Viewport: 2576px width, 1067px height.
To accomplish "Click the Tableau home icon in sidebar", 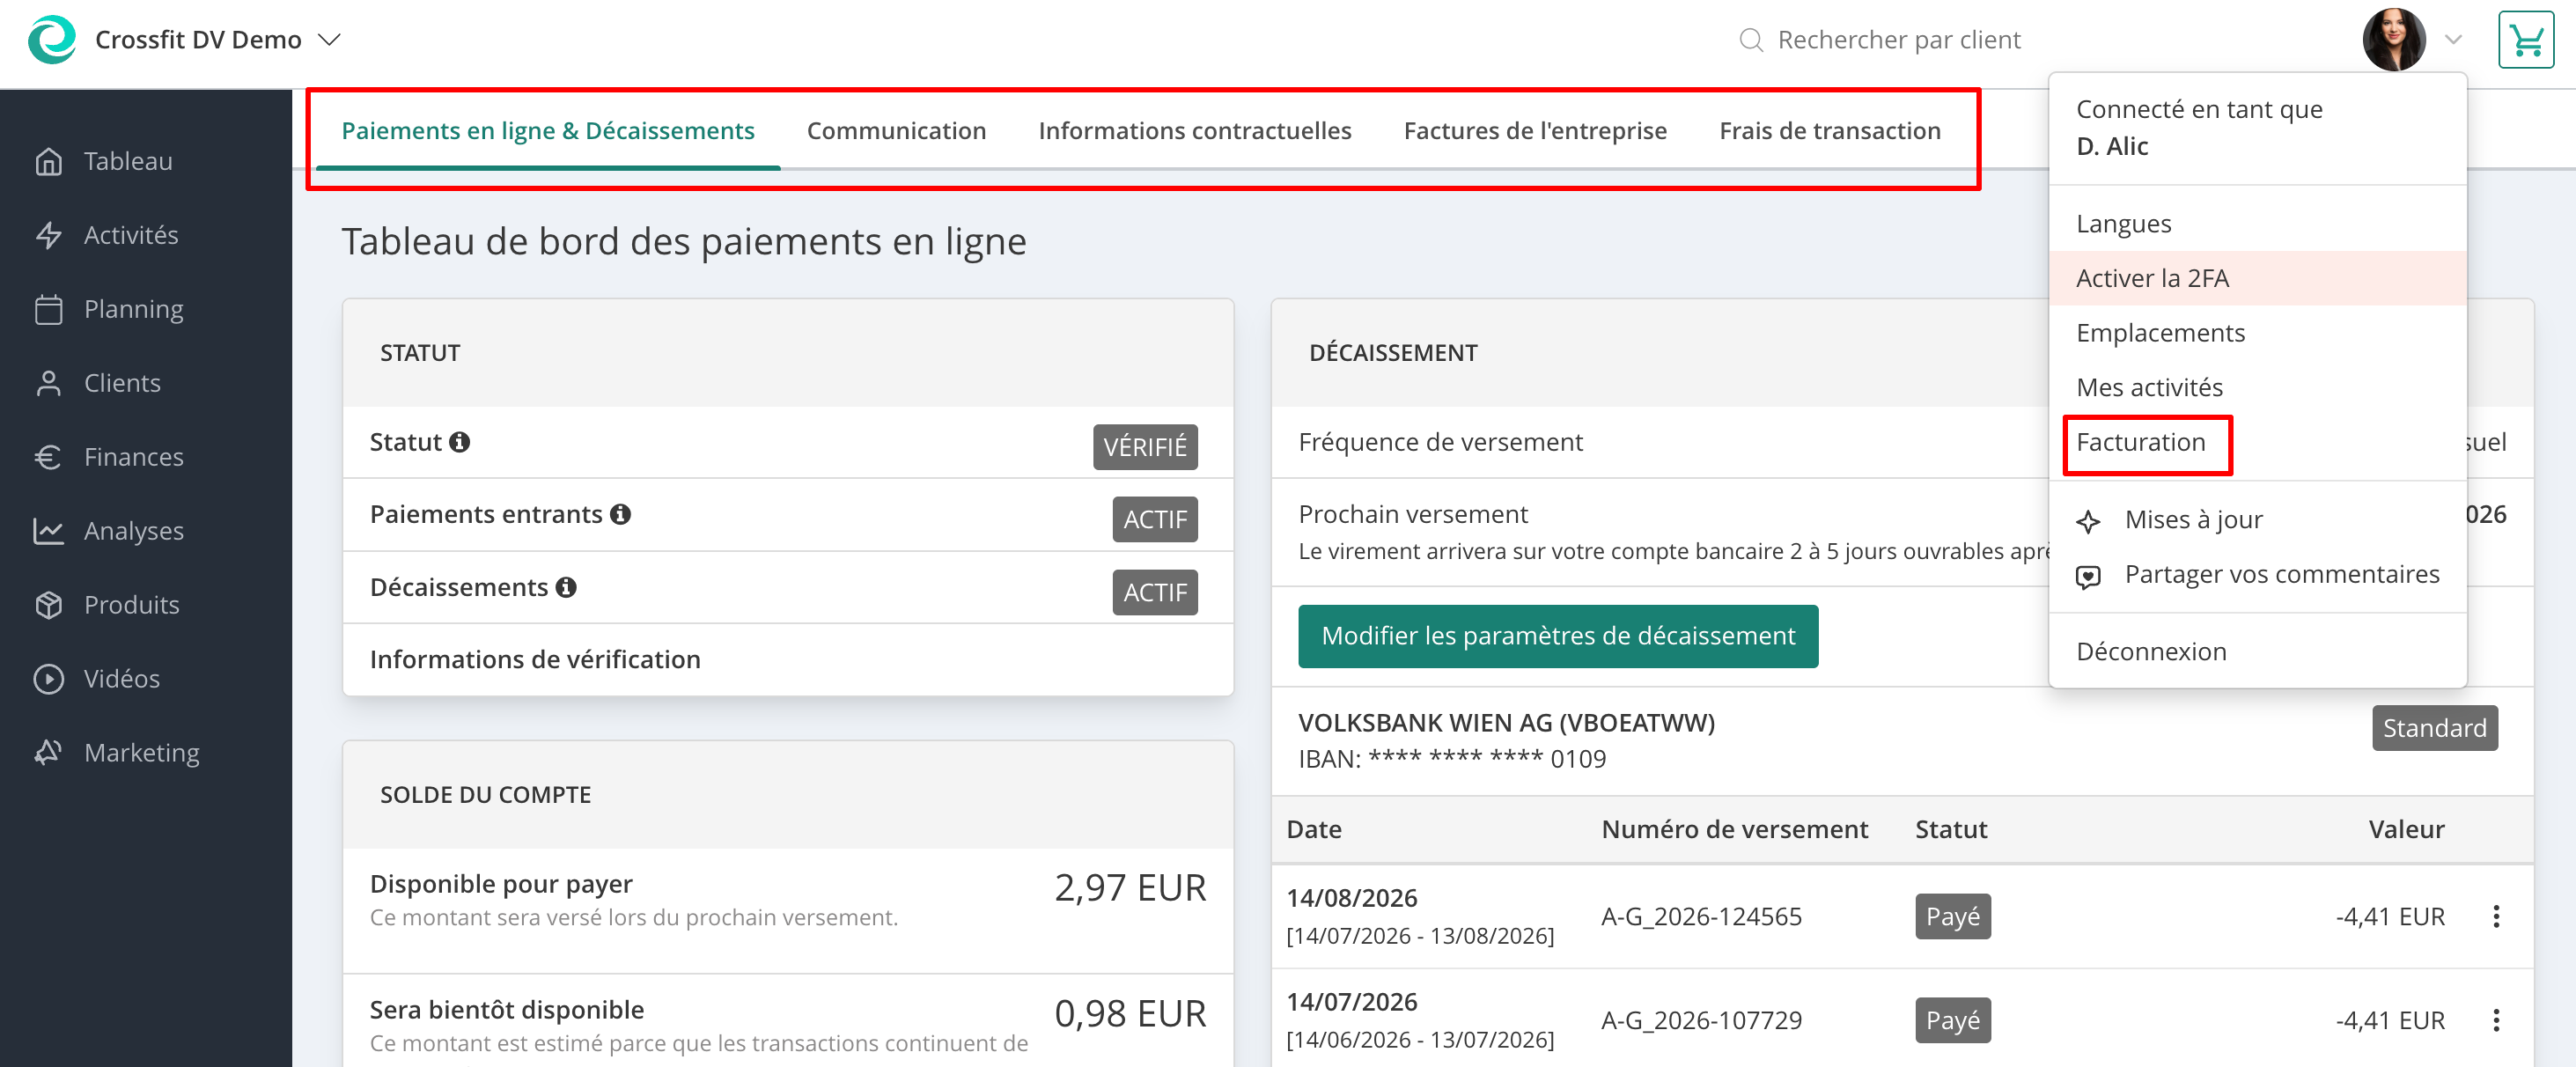I will coord(48,161).
